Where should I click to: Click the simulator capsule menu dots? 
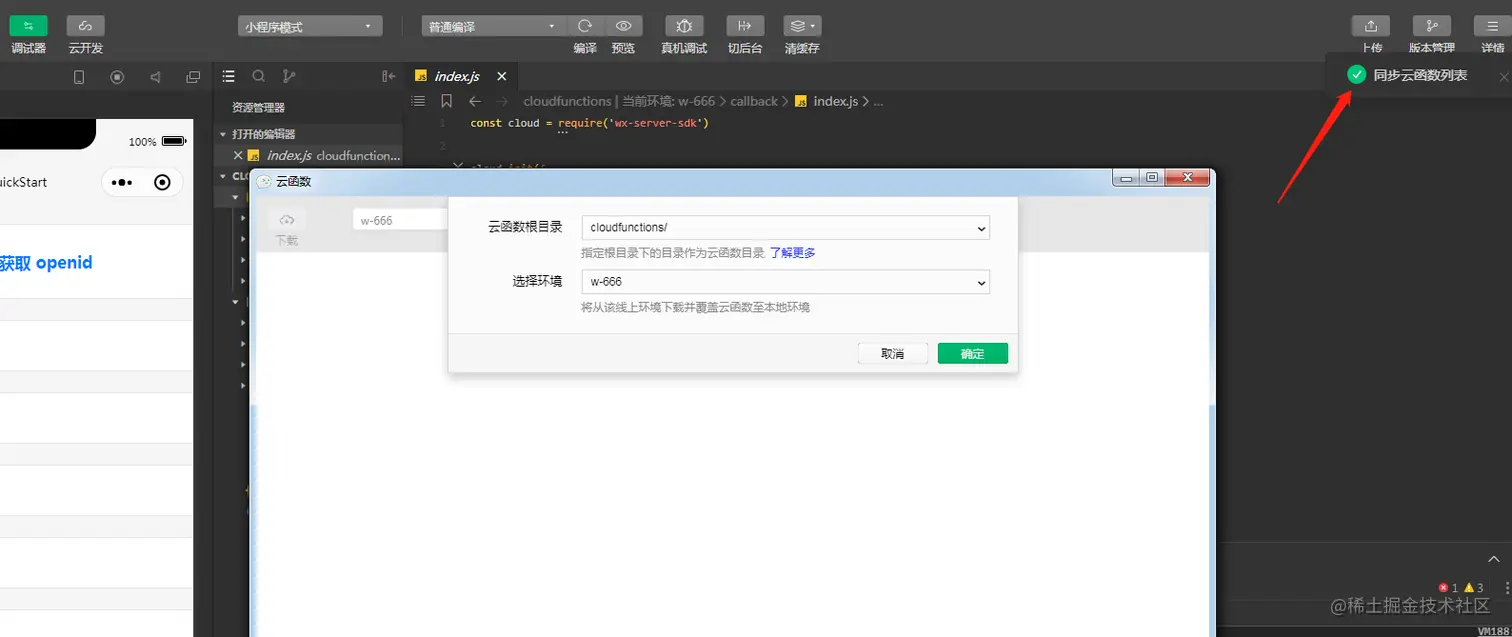123,182
